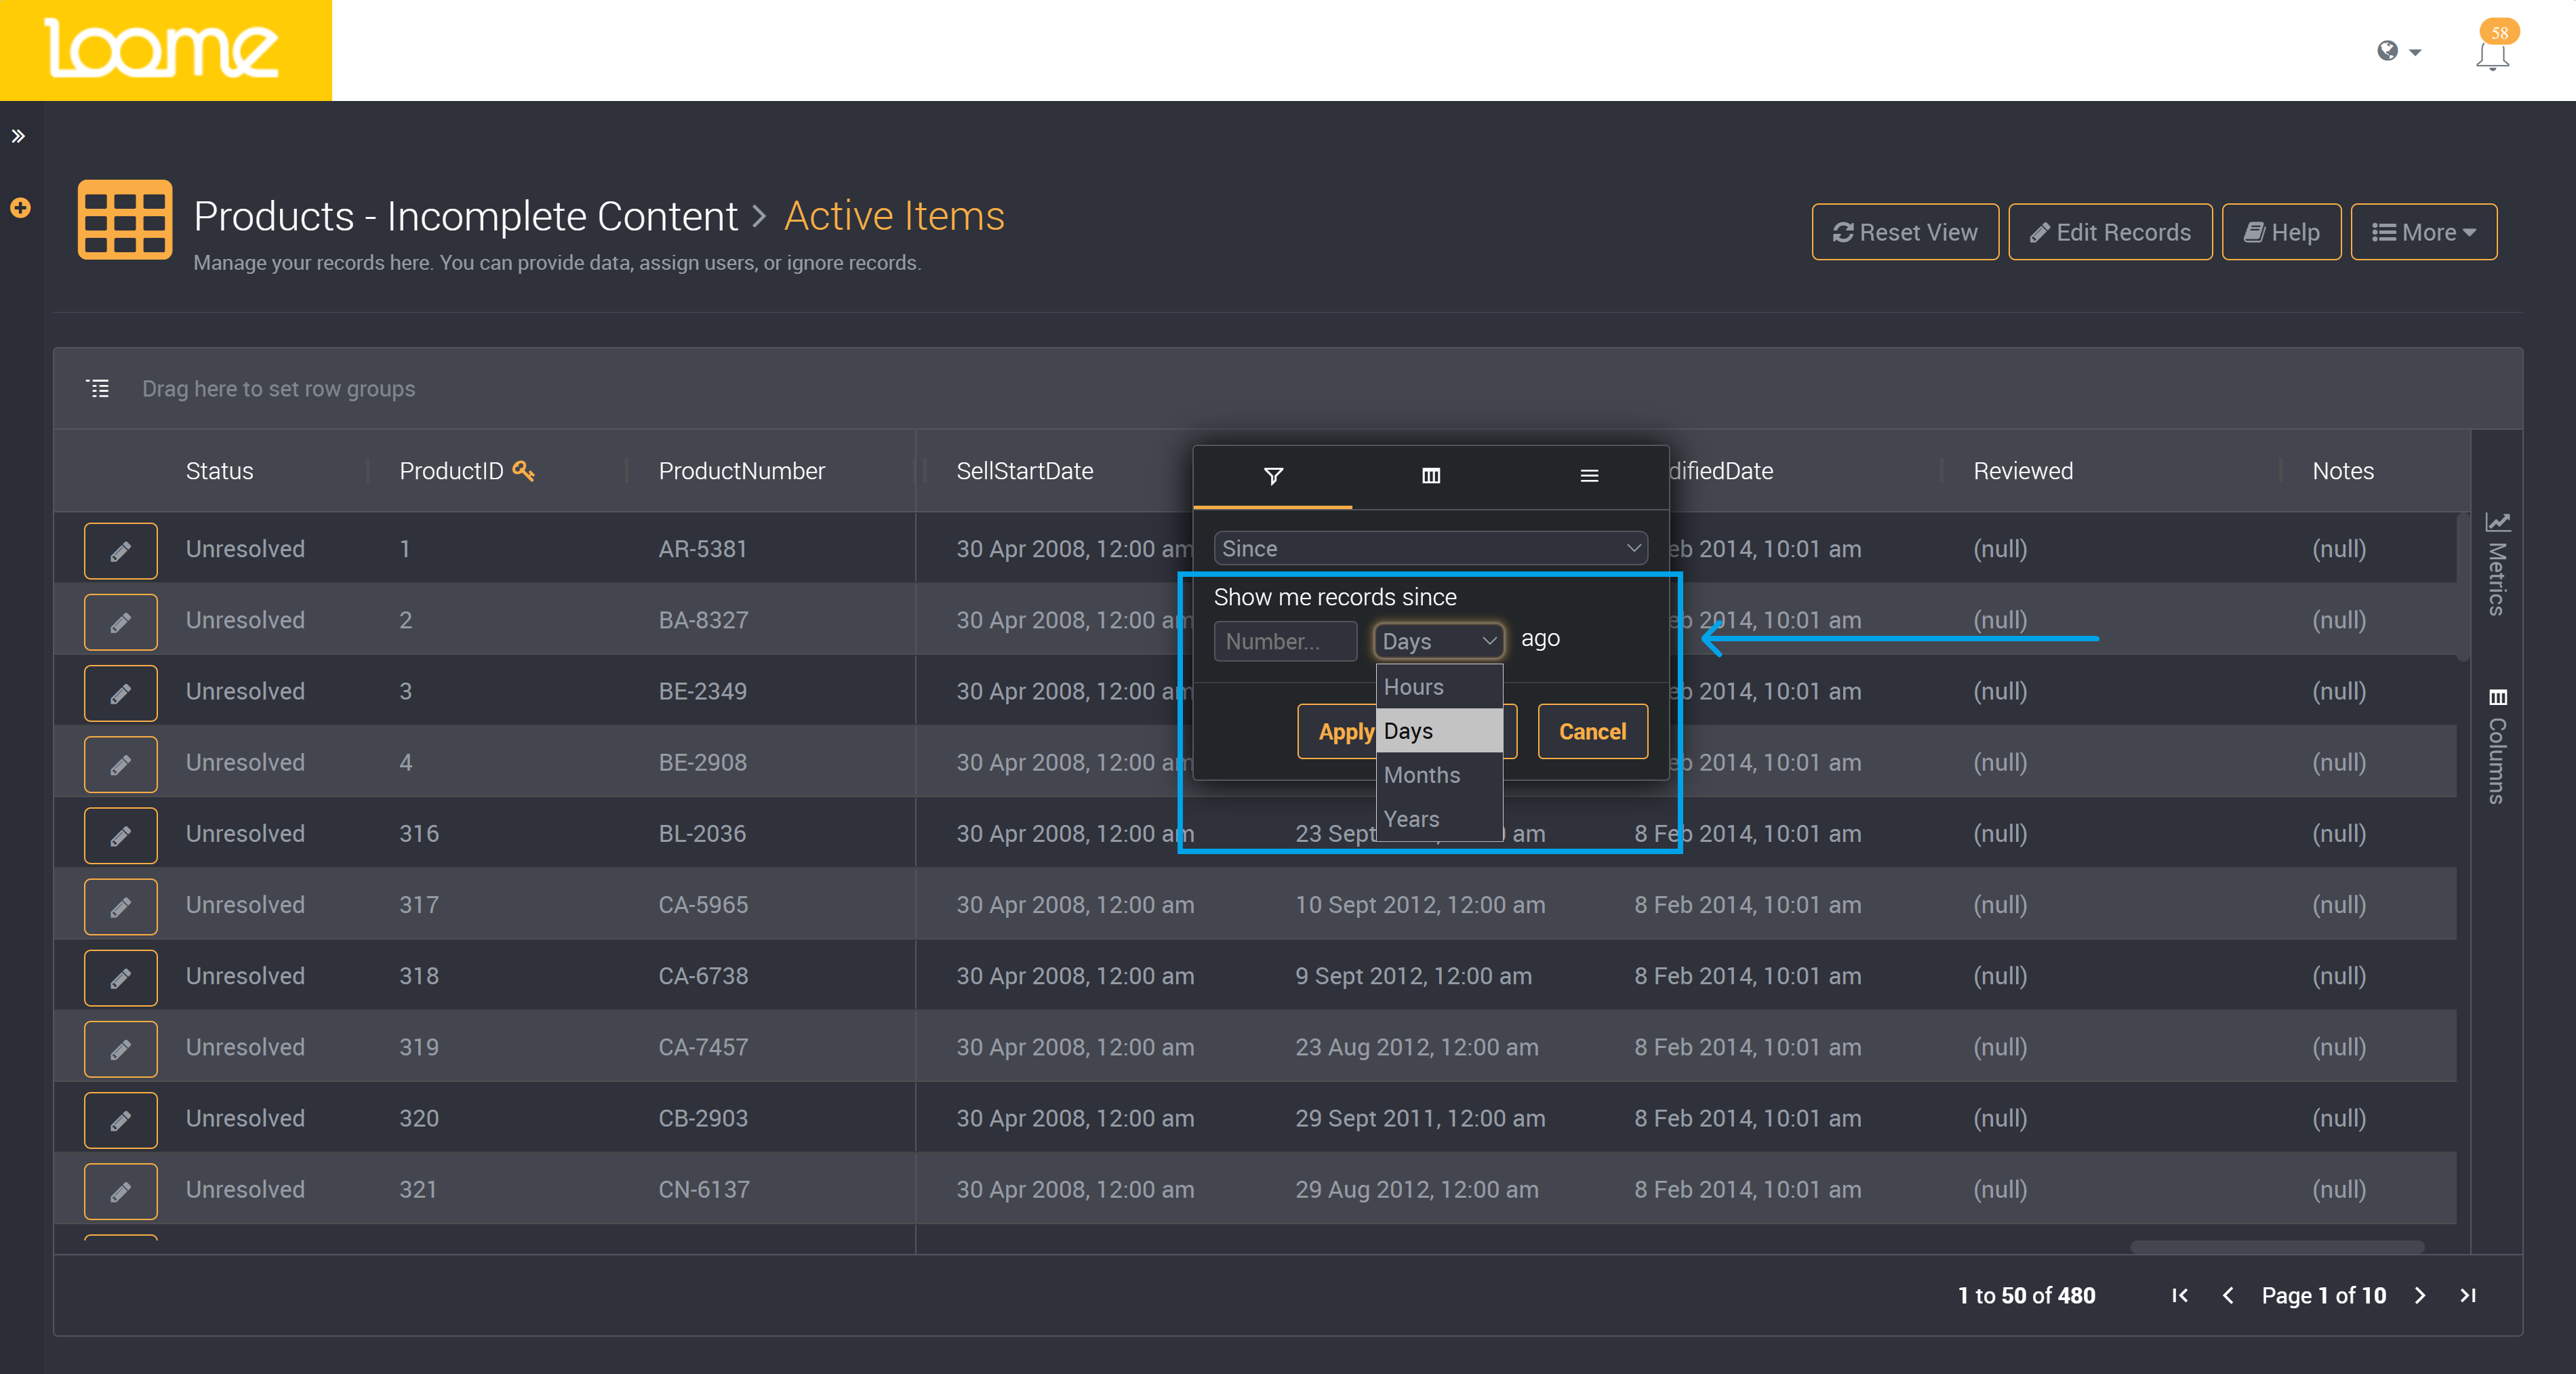Click the Number input field
Screen dimensions: 2576x1374
pyautogui.click(x=1285, y=641)
